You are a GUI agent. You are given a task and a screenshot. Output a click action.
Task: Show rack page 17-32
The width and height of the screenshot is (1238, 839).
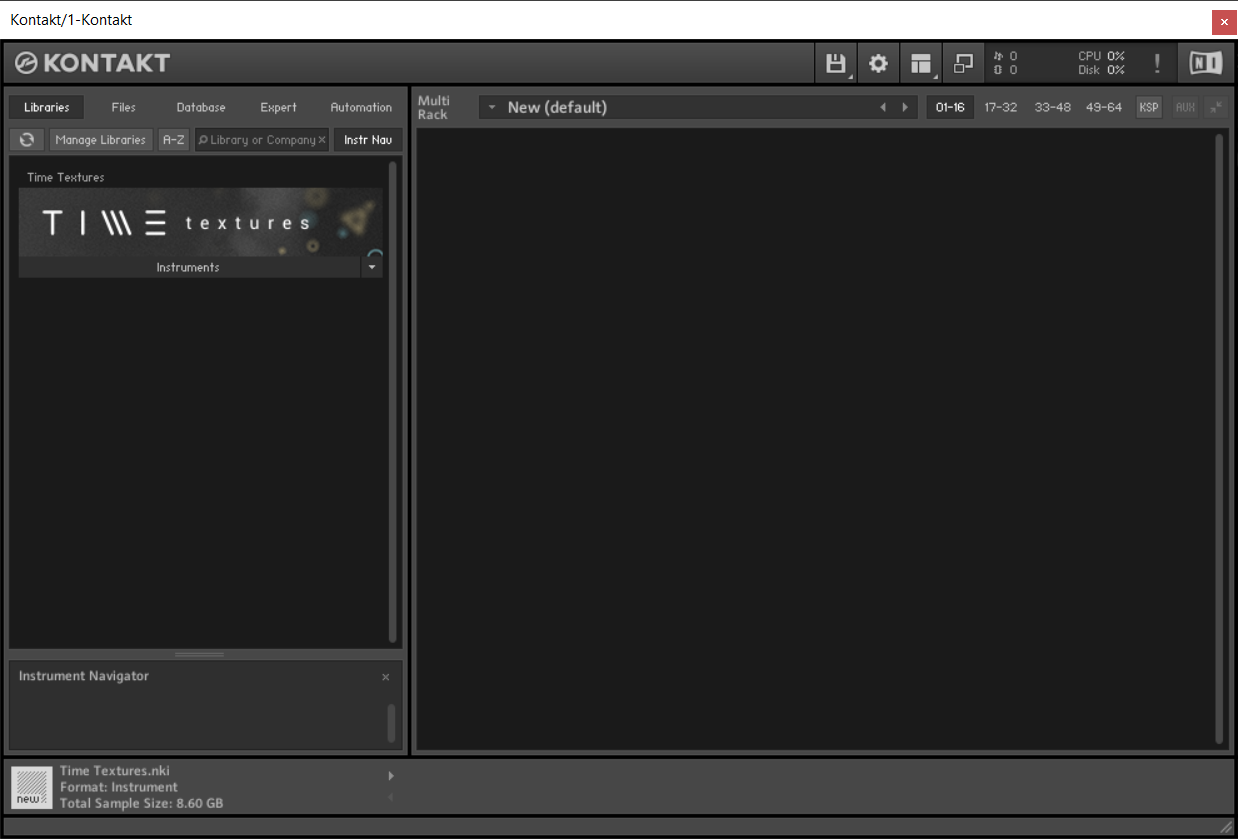coord(1001,107)
